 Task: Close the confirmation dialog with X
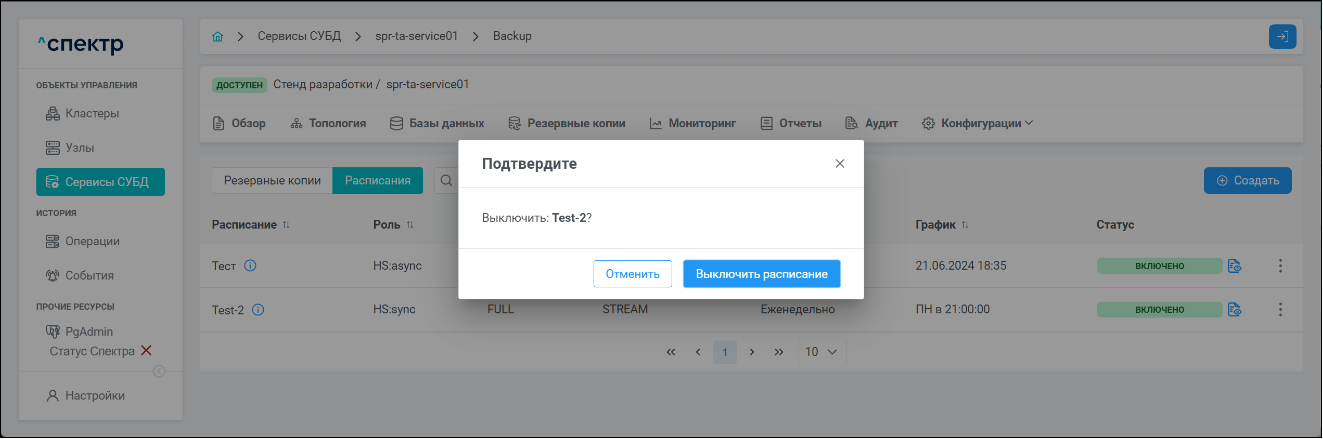coord(840,163)
